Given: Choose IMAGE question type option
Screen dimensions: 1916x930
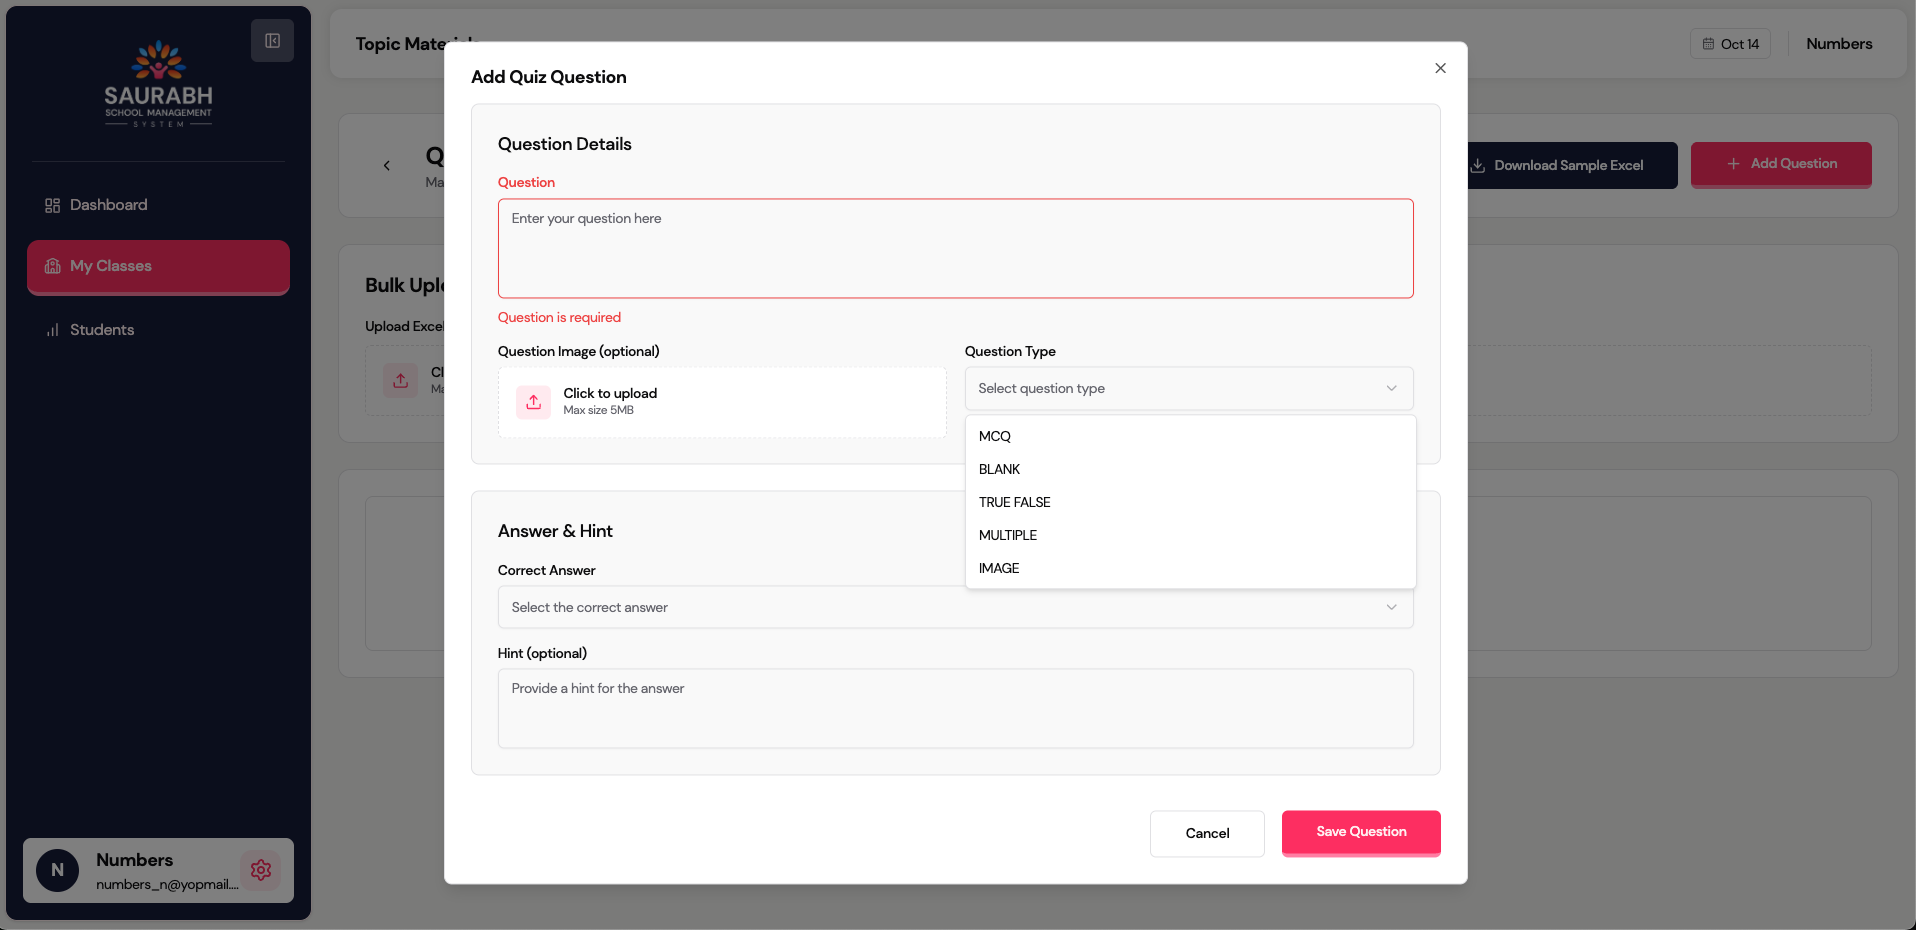Looking at the screenshot, I should point(998,568).
